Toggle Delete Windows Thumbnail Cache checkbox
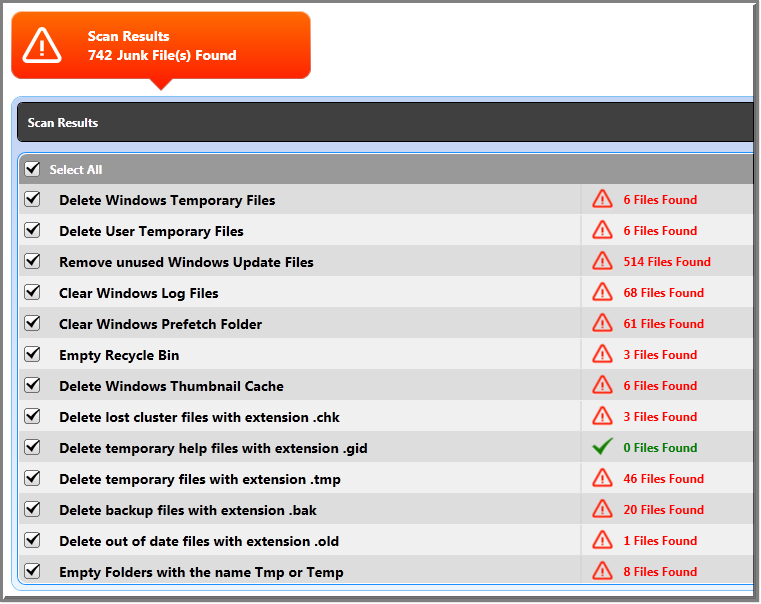Screen dimensions: 761x604 [x=33, y=385]
